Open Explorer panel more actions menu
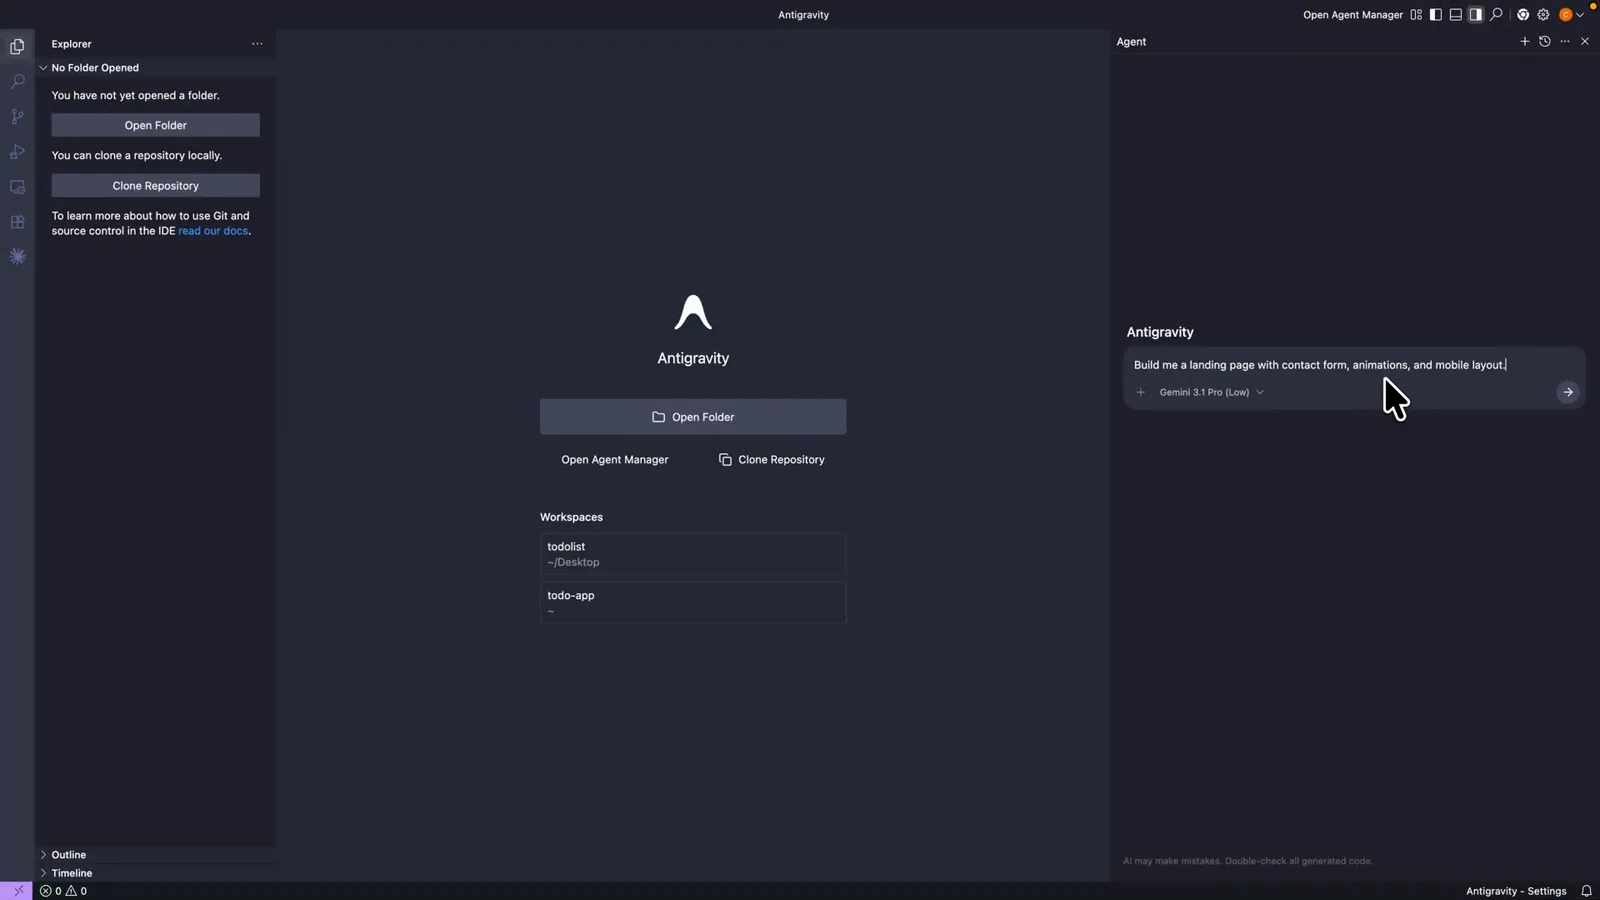Image resolution: width=1600 pixels, height=900 pixels. tap(257, 44)
